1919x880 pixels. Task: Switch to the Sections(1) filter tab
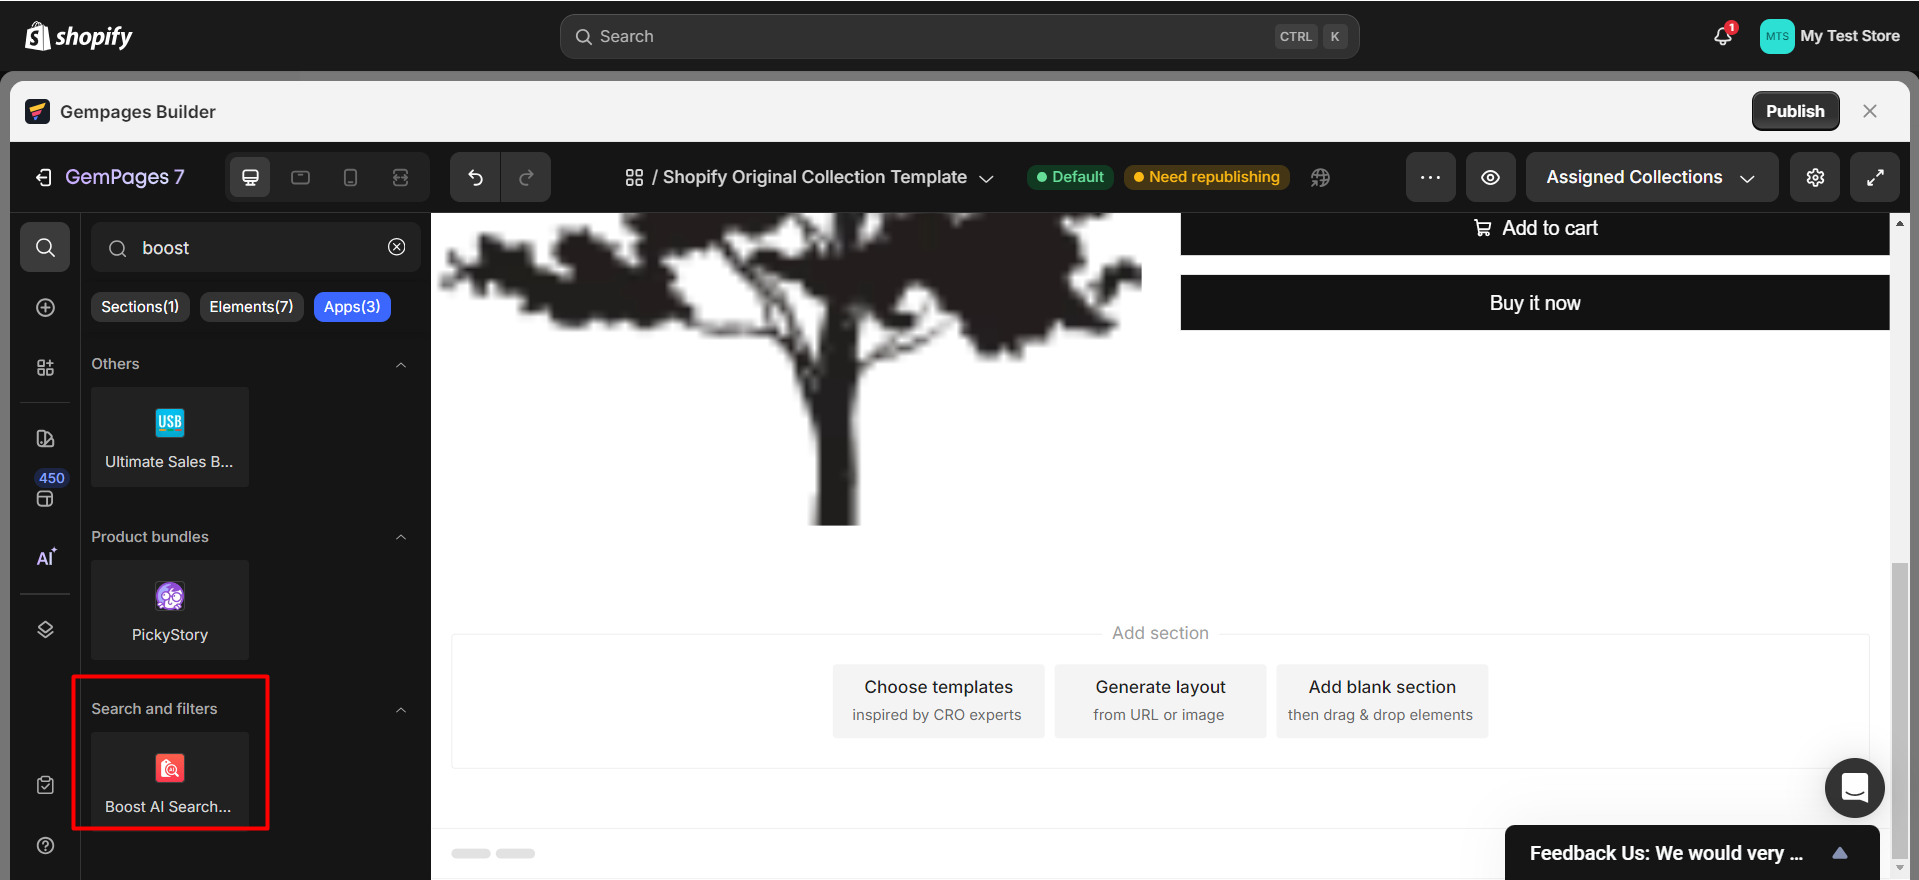[140, 307]
